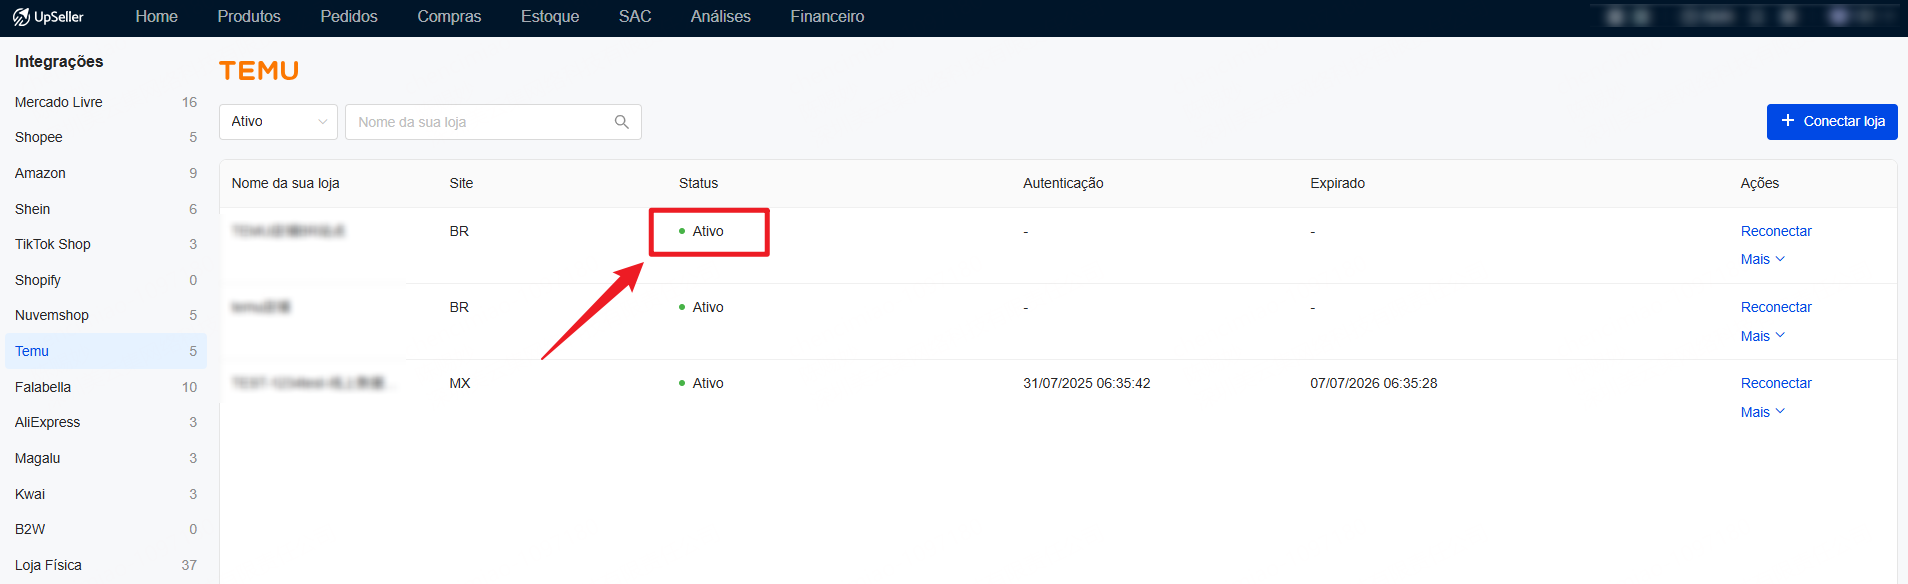The height and width of the screenshot is (584, 1908).
Task: Open the Ativo status filter dropdown
Action: (x=278, y=122)
